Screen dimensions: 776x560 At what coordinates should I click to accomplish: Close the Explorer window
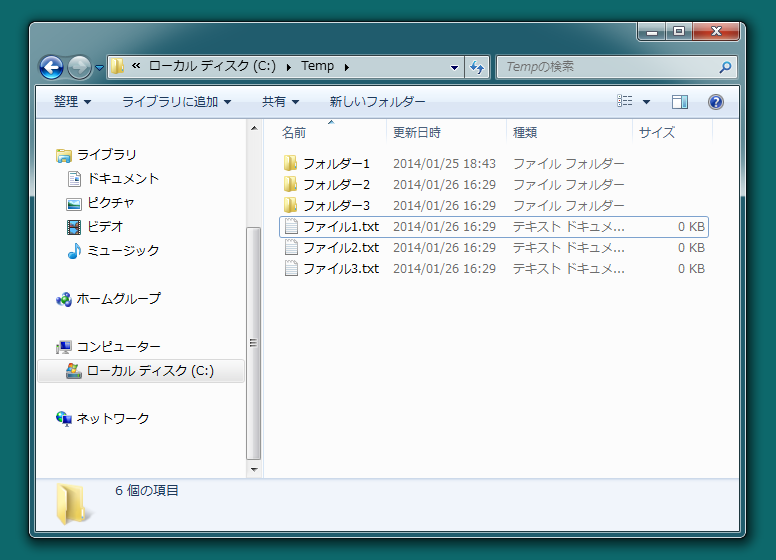click(716, 32)
